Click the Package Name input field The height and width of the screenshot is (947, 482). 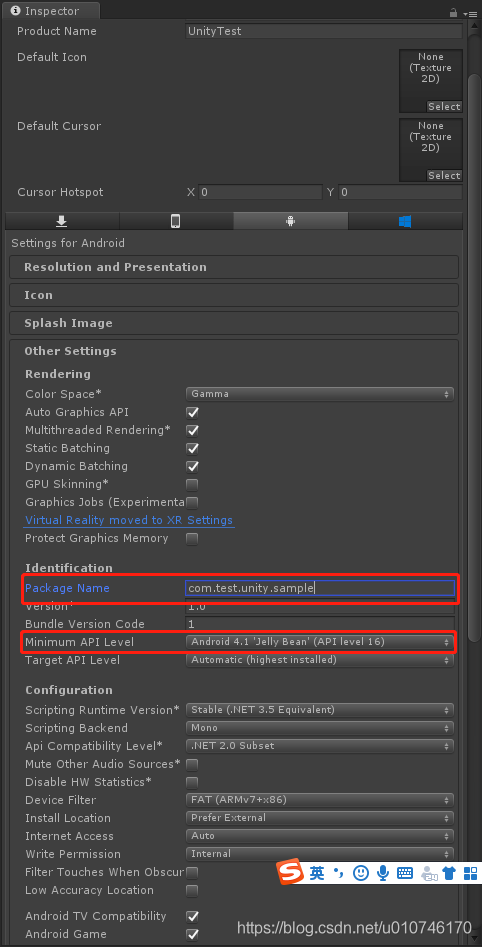pyautogui.click(x=320, y=588)
